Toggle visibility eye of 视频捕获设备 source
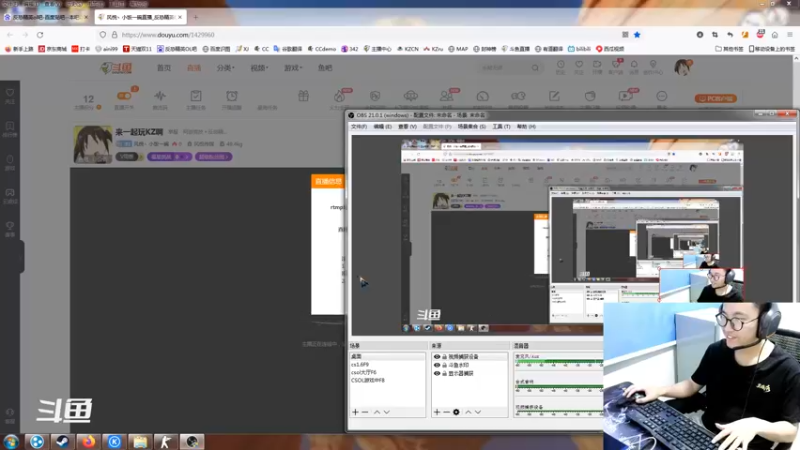Screen dimensions: 800x450 437,357
